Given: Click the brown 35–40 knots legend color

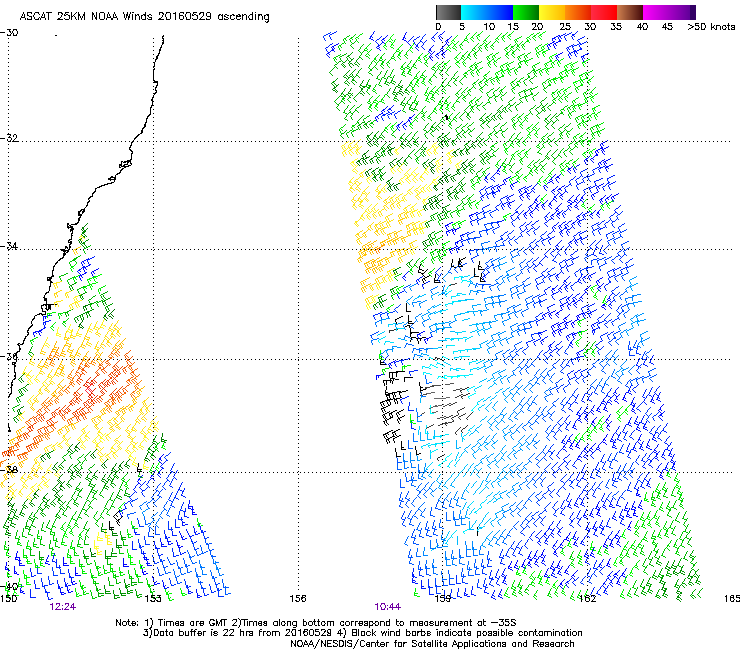Looking at the screenshot, I should pyautogui.click(x=630, y=12).
